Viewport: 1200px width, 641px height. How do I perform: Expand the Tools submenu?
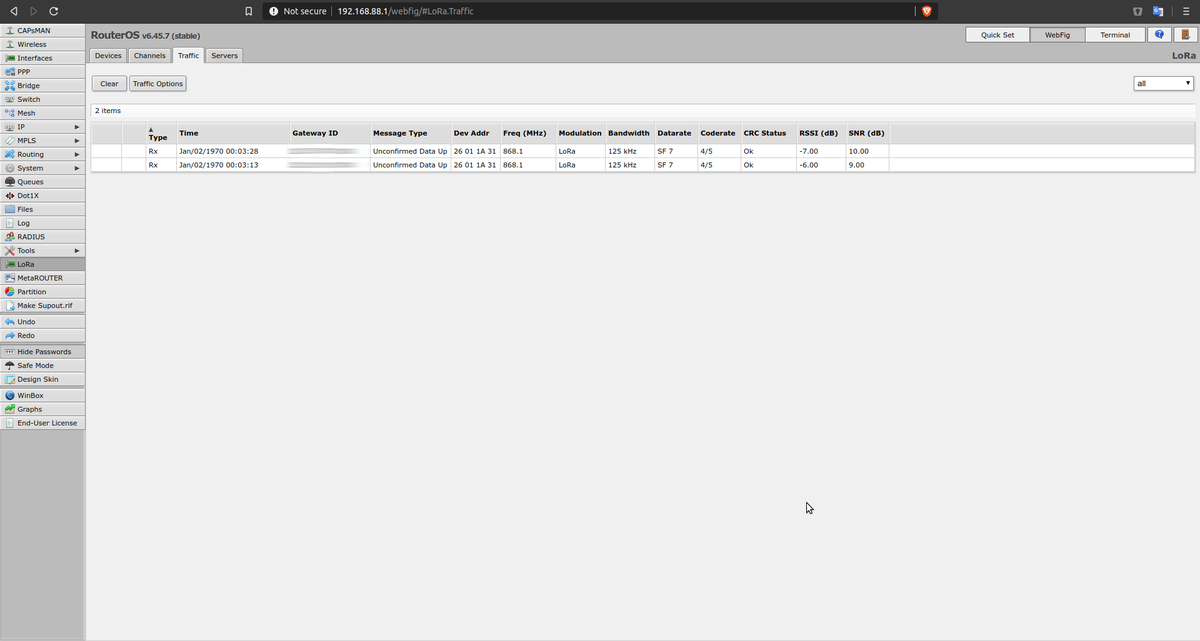click(43, 250)
